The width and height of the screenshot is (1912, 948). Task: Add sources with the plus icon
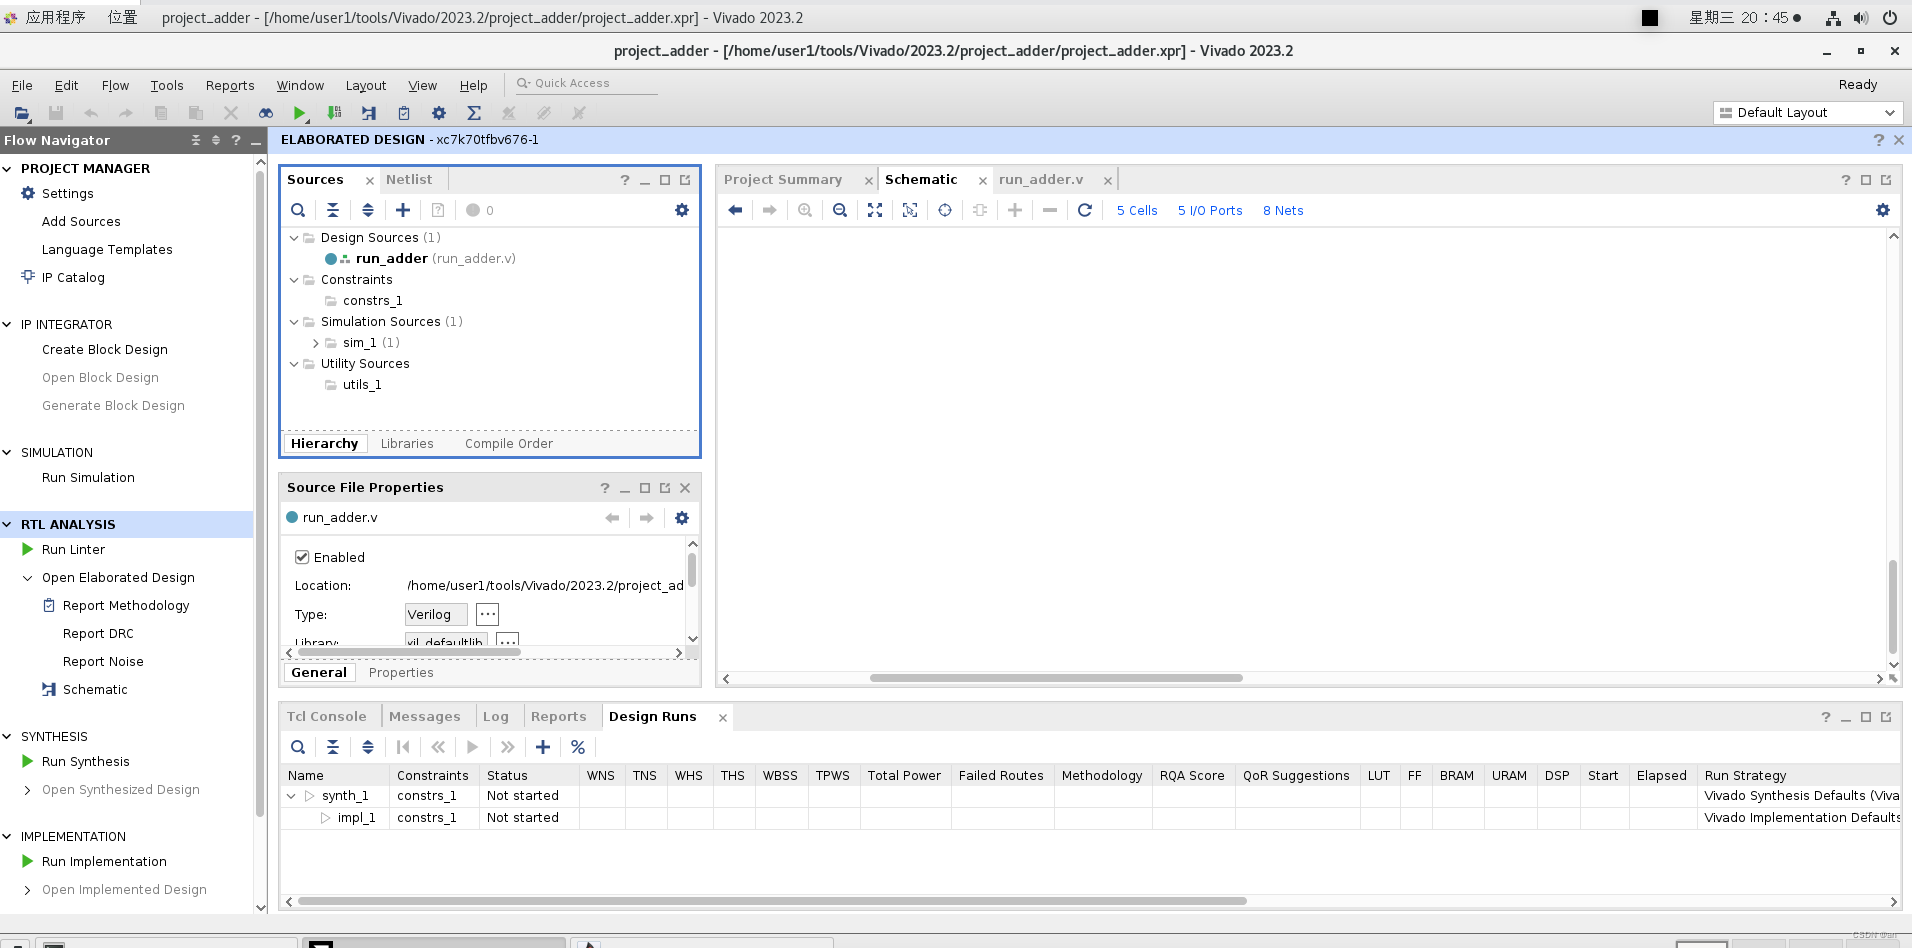403,210
